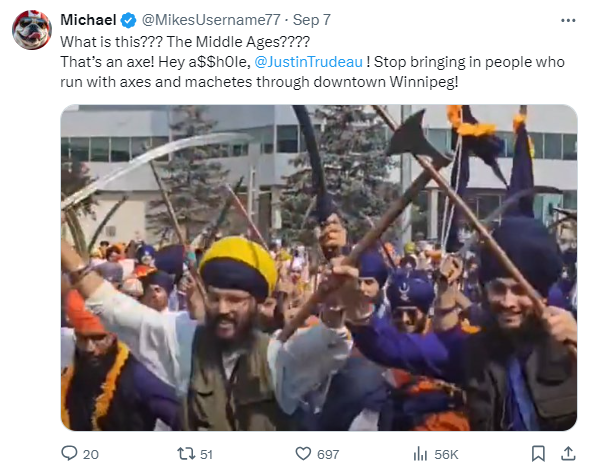Play the embedded crowd video thumbnail

click(319, 267)
